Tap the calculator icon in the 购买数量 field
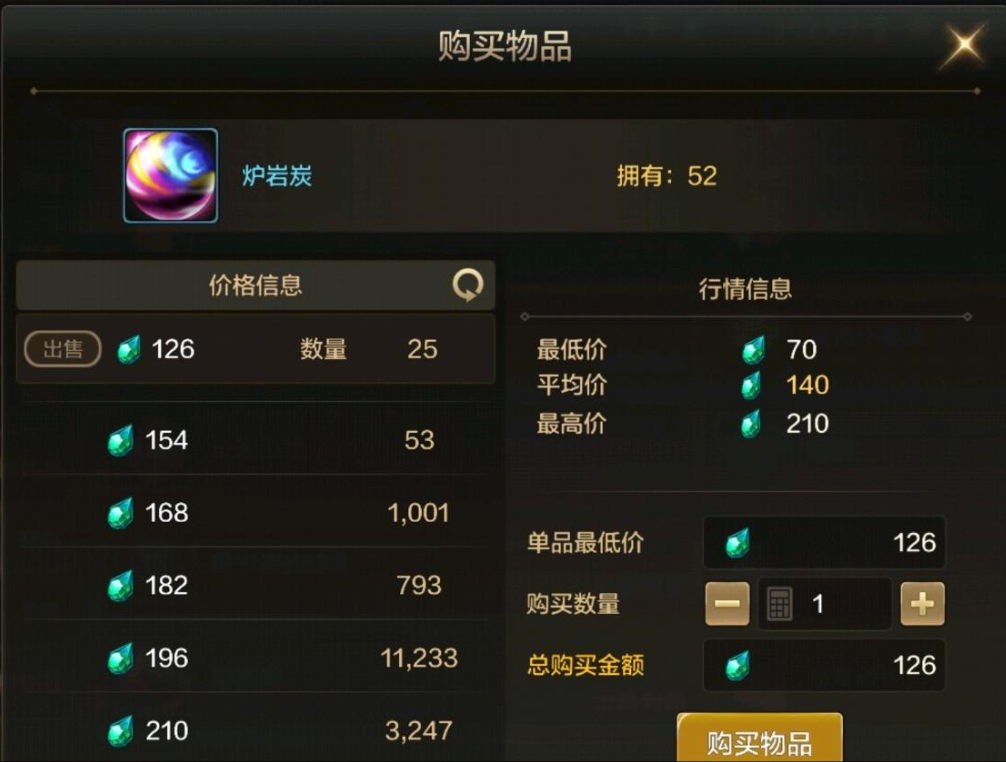The width and height of the screenshot is (1006, 762). coord(780,604)
